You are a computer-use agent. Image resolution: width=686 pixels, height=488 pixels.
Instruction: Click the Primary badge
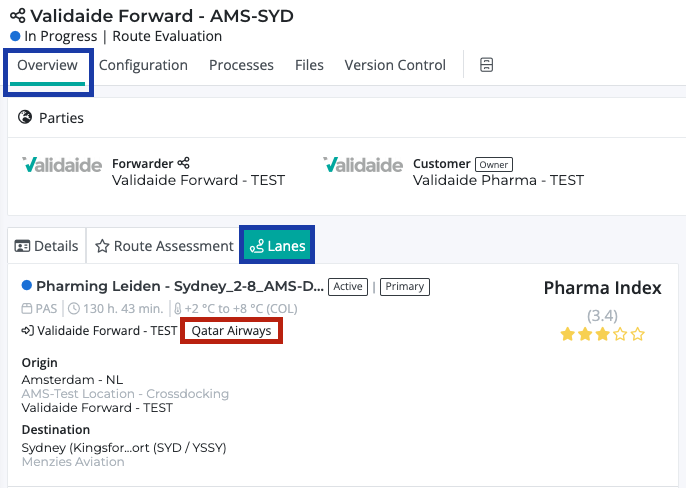(x=405, y=287)
